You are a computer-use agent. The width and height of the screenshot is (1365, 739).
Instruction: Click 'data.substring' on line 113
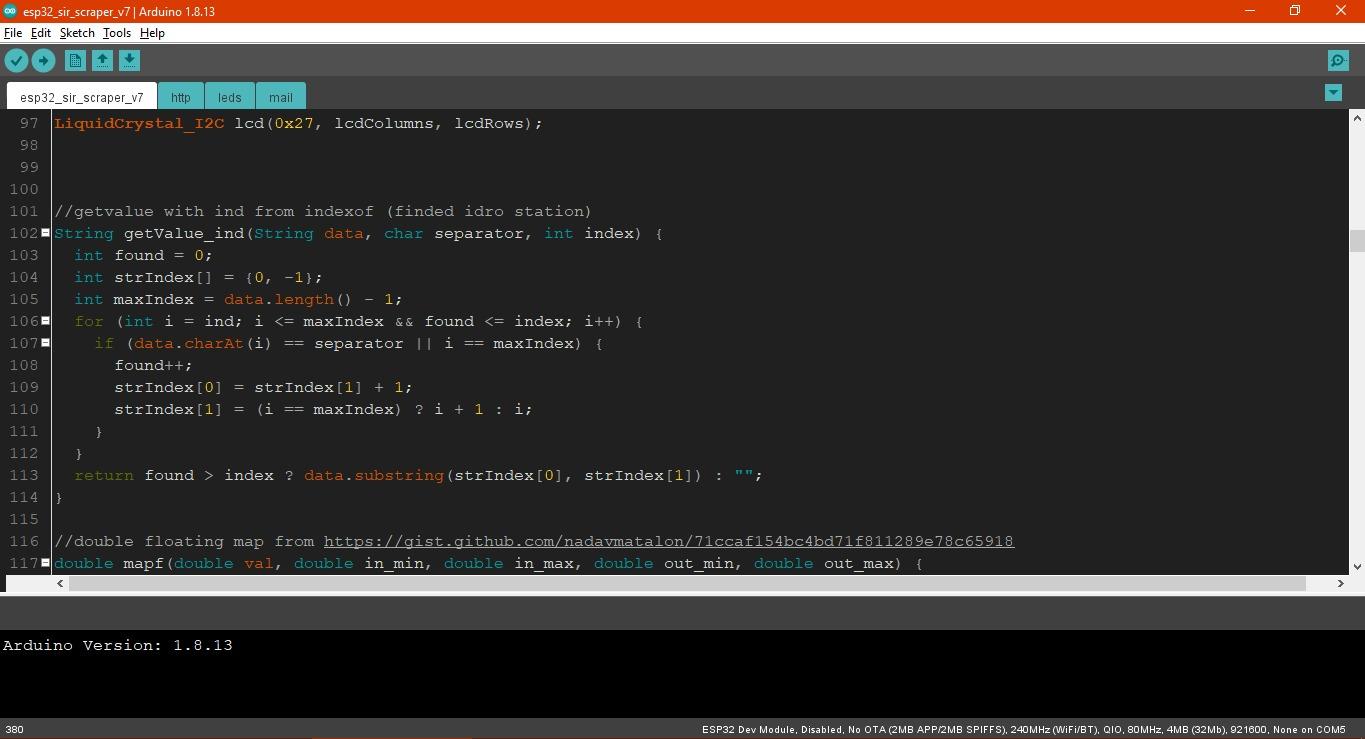(374, 475)
